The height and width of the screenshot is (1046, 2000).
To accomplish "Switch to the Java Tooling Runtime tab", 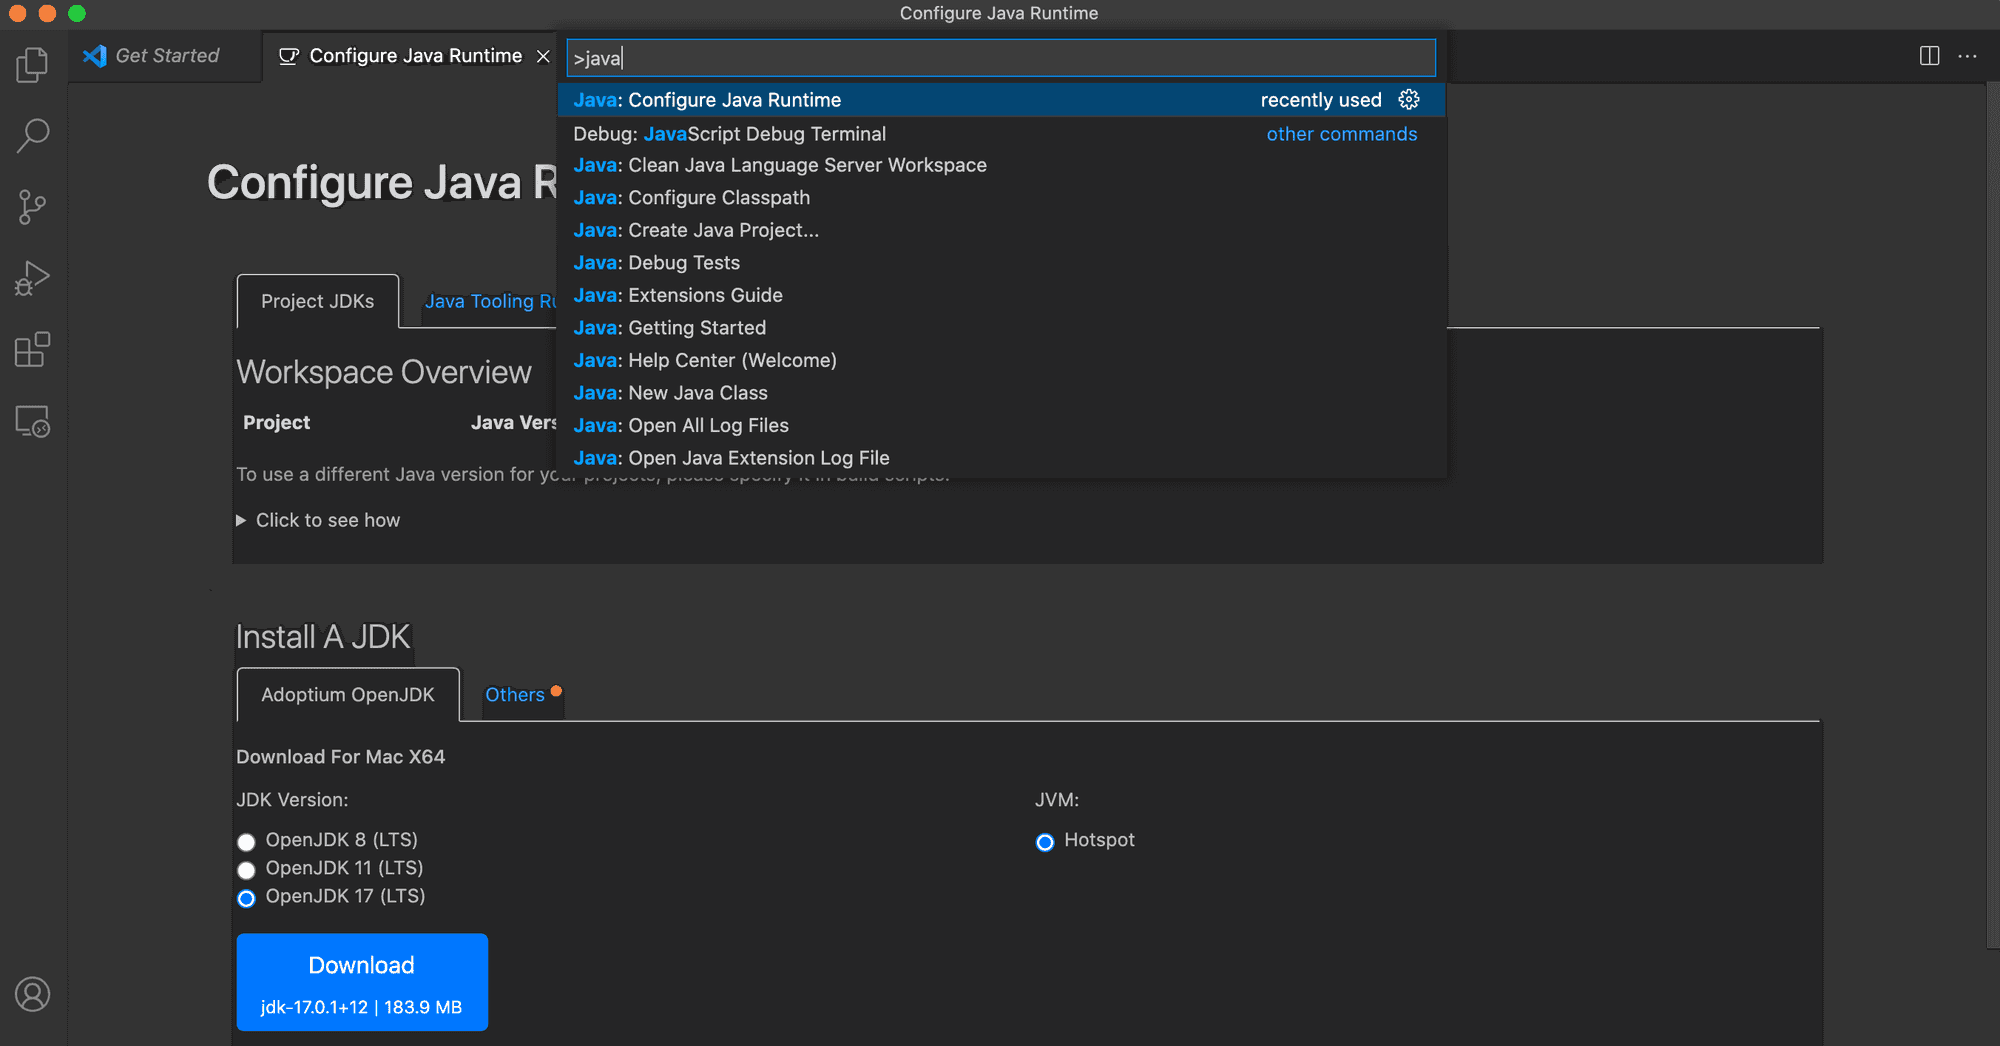I will click(x=490, y=301).
